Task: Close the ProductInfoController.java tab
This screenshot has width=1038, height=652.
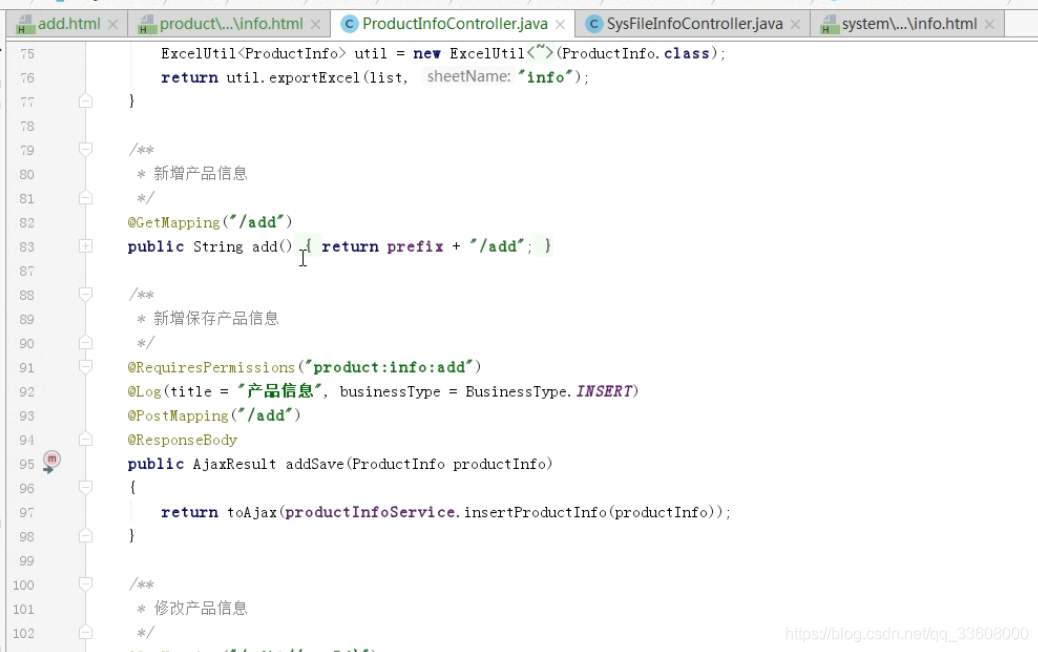Action: tap(560, 25)
